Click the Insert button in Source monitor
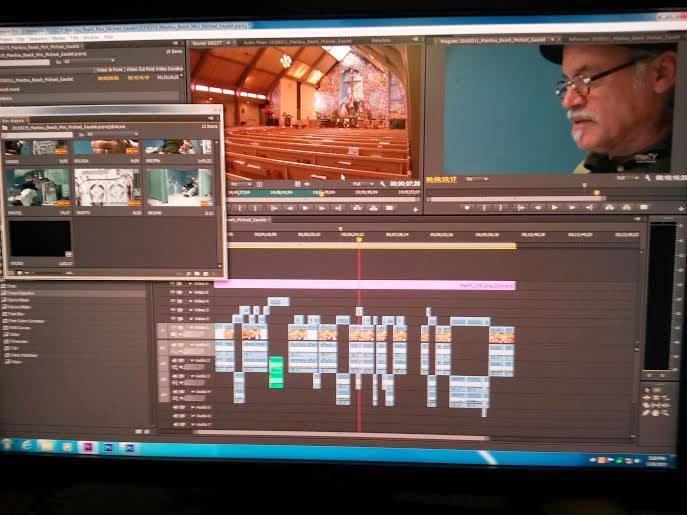This screenshot has height=515, width=687. click(357, 209)
